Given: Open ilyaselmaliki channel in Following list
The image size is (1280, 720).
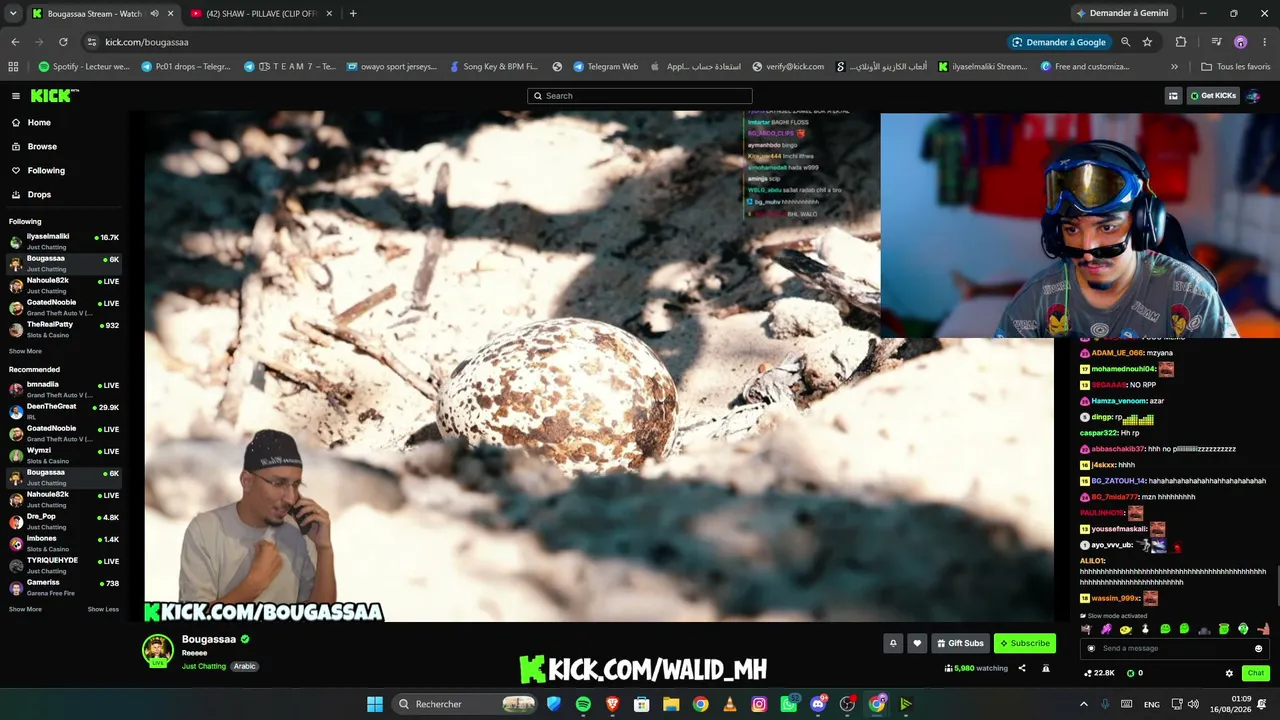Looking at the screenshot, I should coord(64,241).
